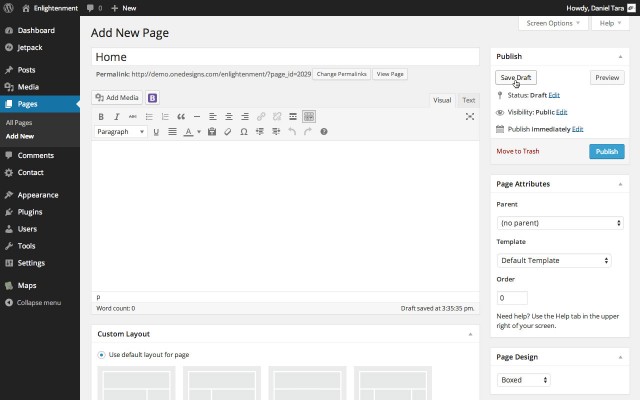Switch to the Text editor tab
The height and width of the screenshot is (400, 640).
(x=468, y=100)
